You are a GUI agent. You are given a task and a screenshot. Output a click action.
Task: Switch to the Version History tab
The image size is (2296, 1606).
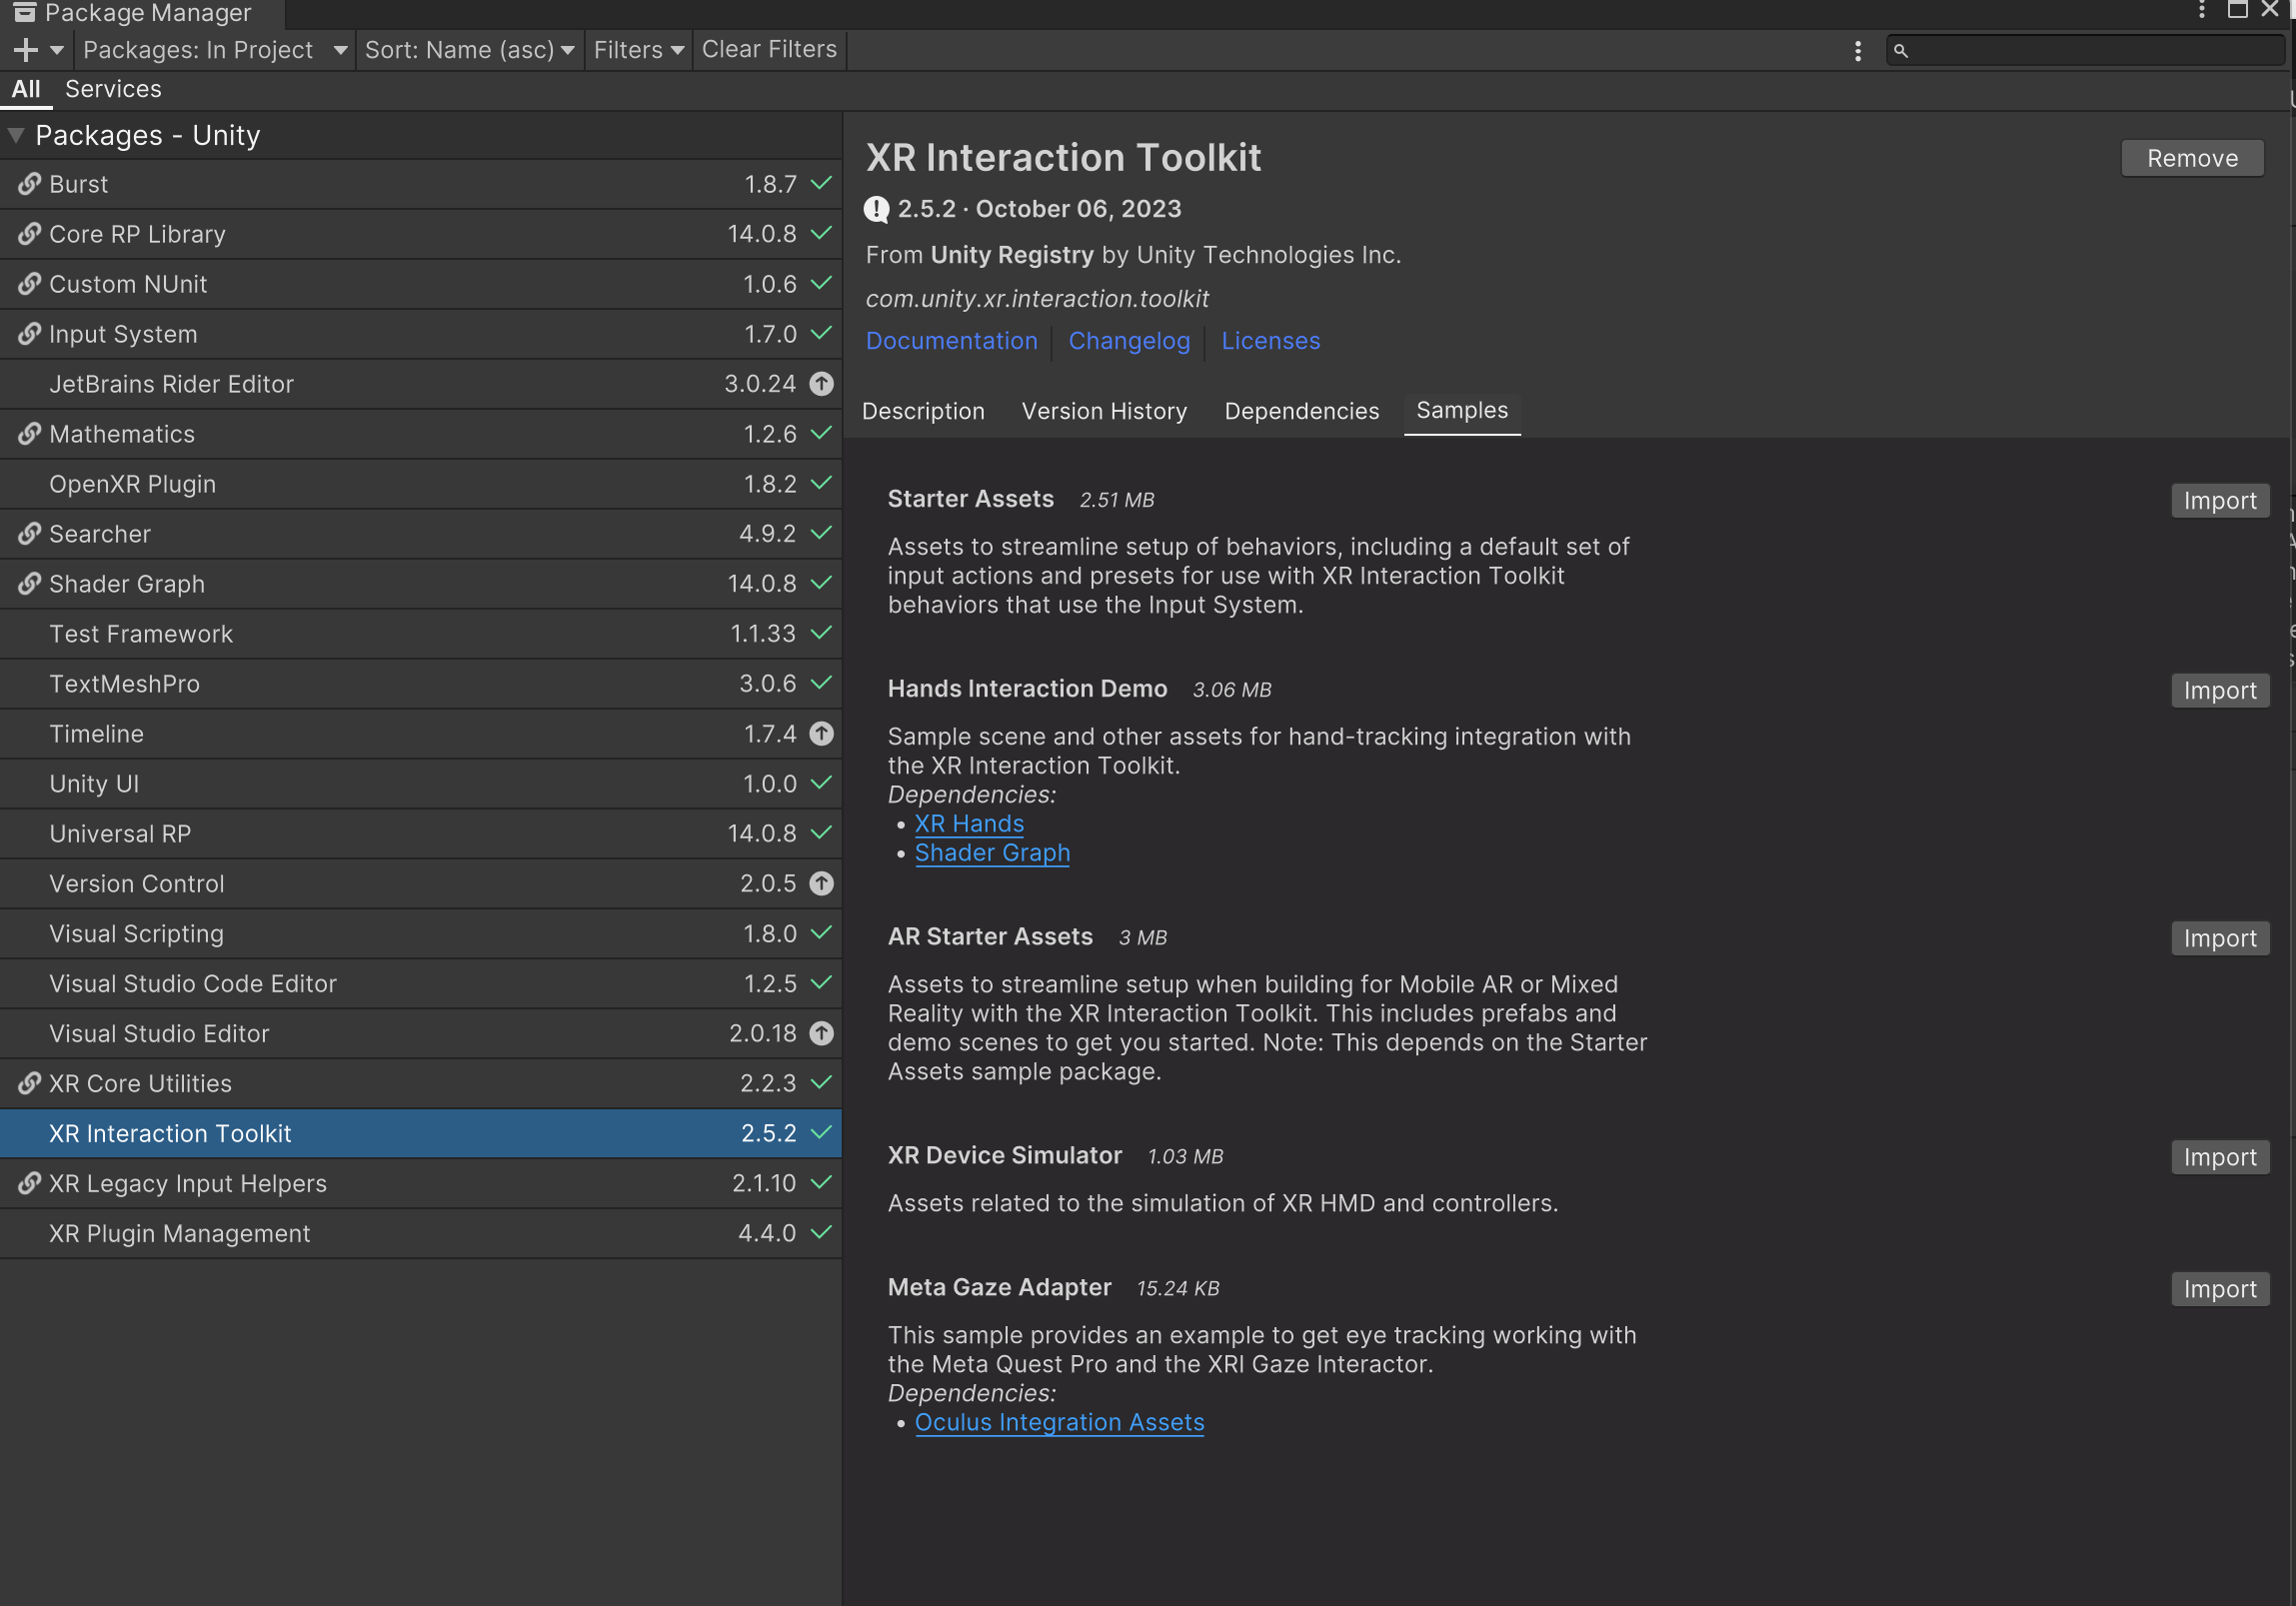1104,411
